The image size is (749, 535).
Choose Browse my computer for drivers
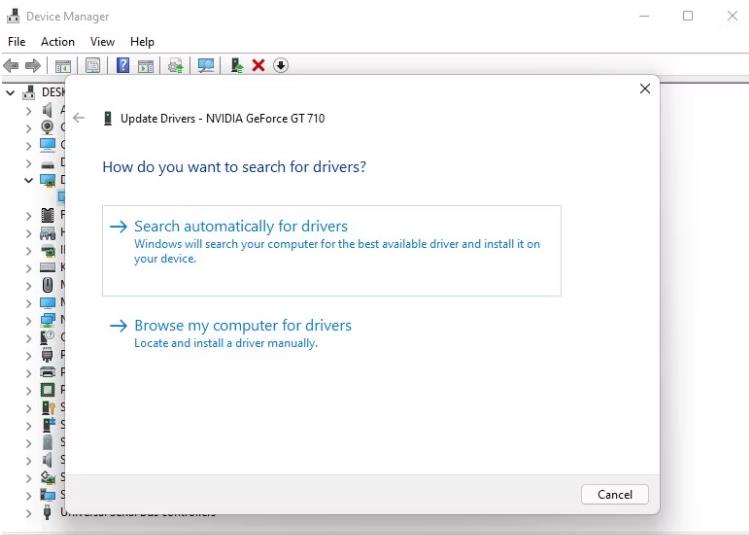(x=332, y=333)
